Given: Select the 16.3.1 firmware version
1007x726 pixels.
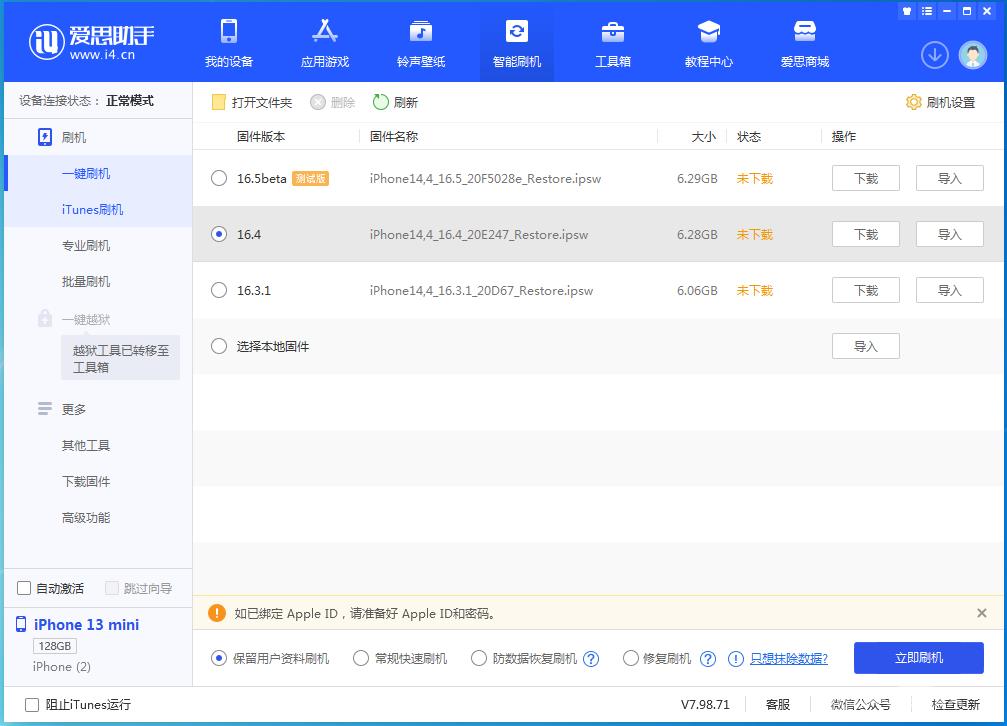Looking at the screenshot, I should (x=218, y=290).
